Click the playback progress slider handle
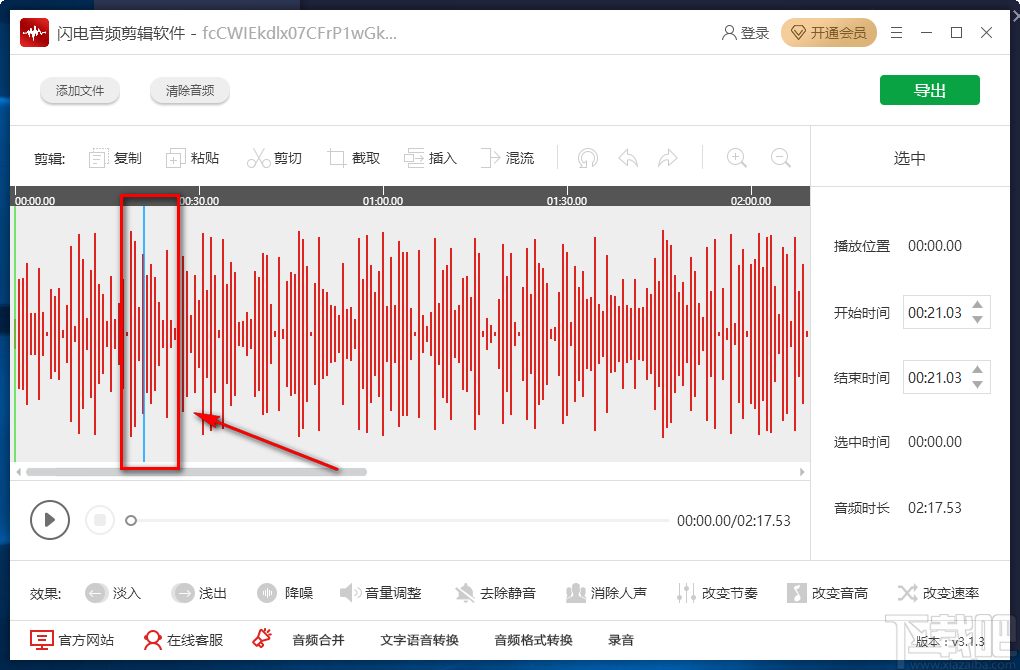Viewport: 1020px width, 670px height. [131, 520]
